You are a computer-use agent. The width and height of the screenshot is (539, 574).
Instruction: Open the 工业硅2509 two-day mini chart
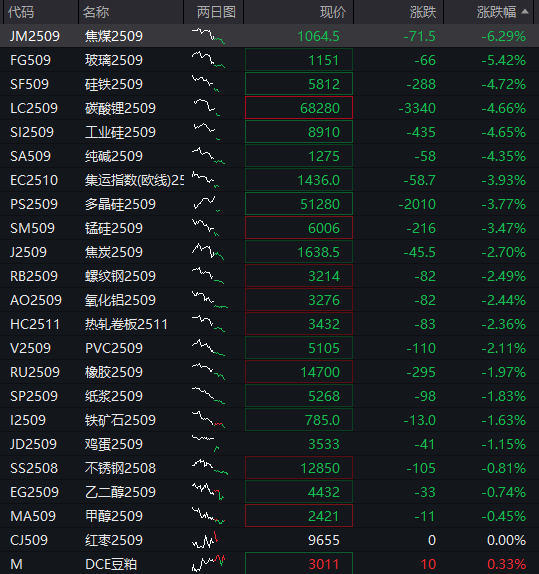(x=207, y=132)
